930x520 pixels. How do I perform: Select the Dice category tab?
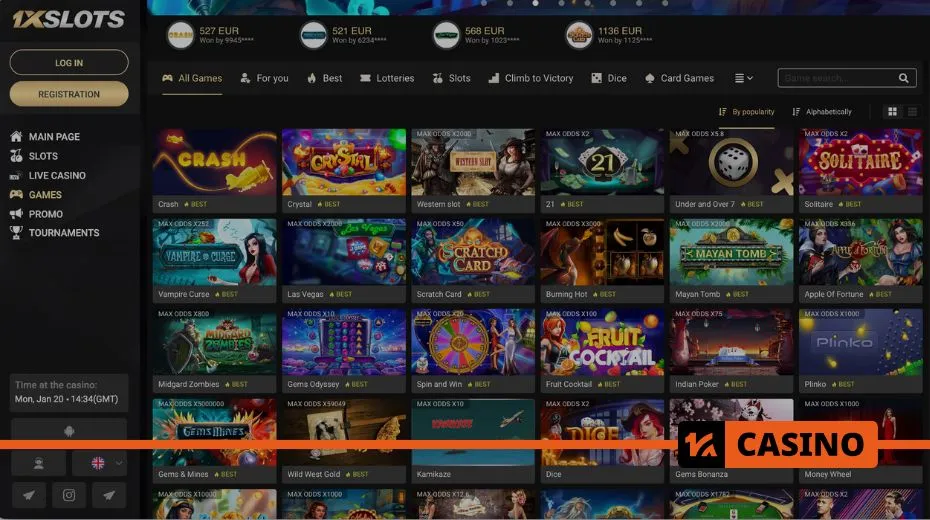pyautogui.click(x=609, y=78)
